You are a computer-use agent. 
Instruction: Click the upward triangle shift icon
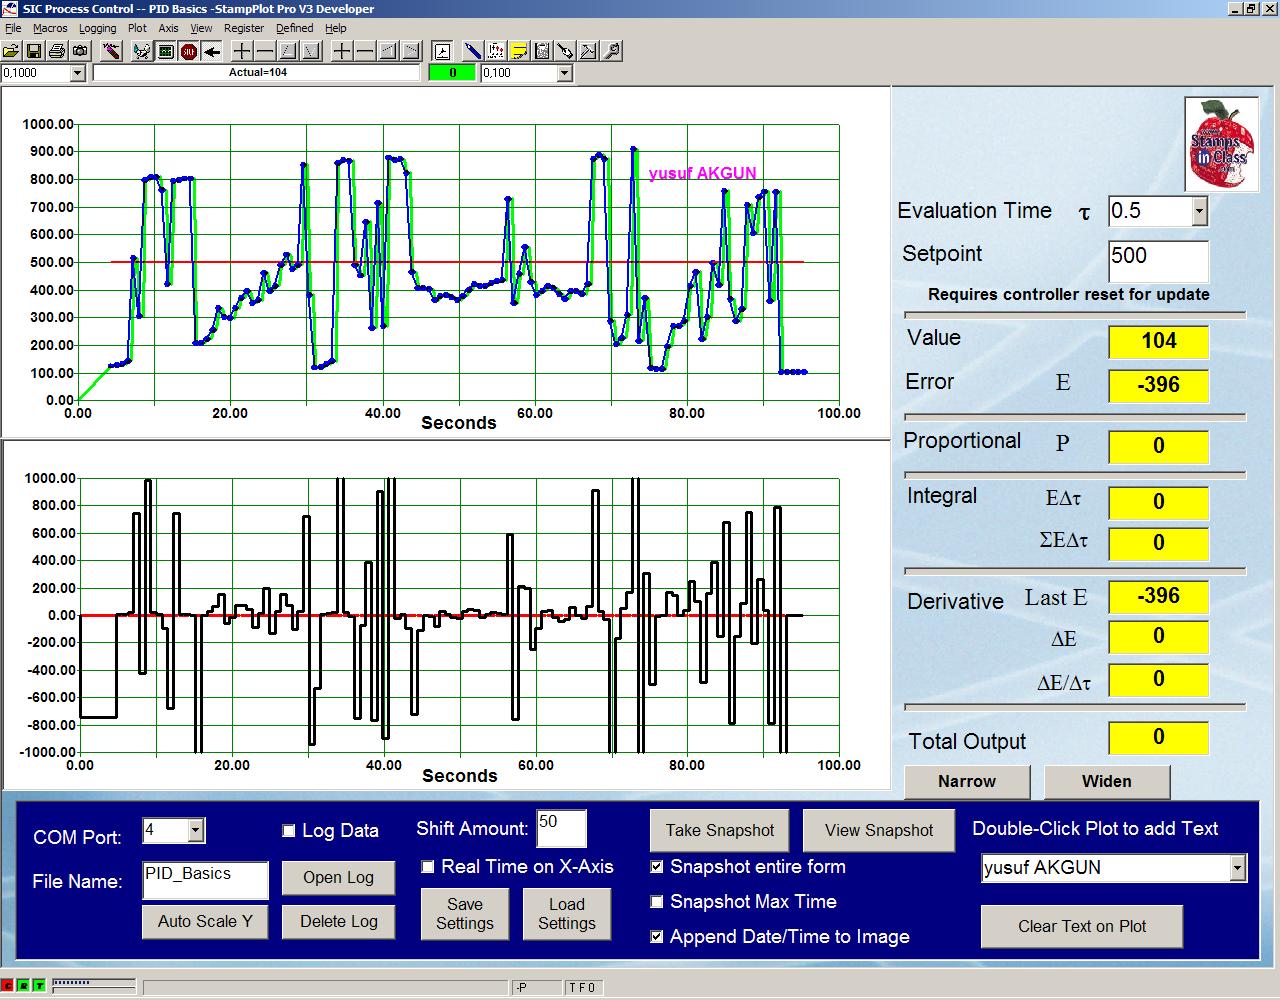coord(288,50)
